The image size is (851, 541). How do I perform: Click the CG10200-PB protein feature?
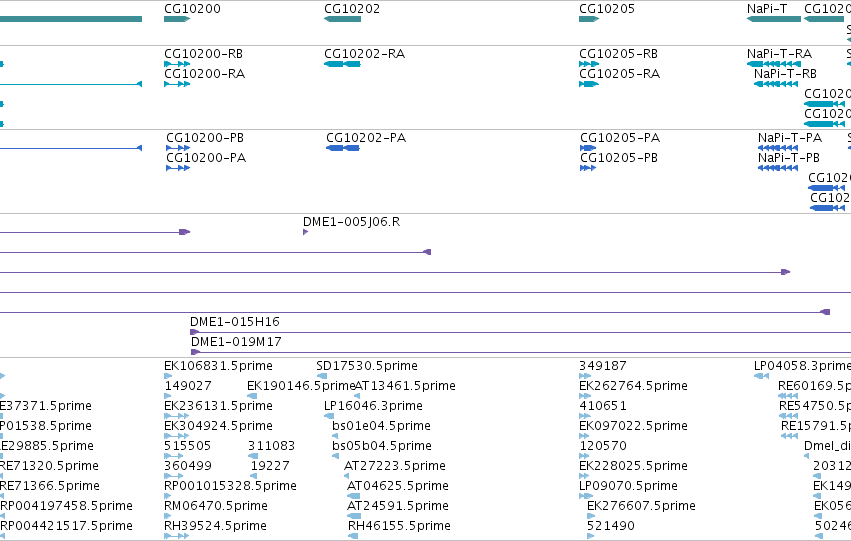tap(178, 148)
